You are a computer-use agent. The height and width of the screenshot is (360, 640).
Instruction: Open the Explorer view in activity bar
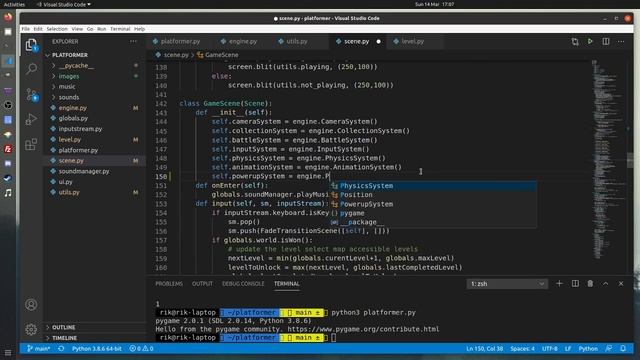(x=31, y=45)
